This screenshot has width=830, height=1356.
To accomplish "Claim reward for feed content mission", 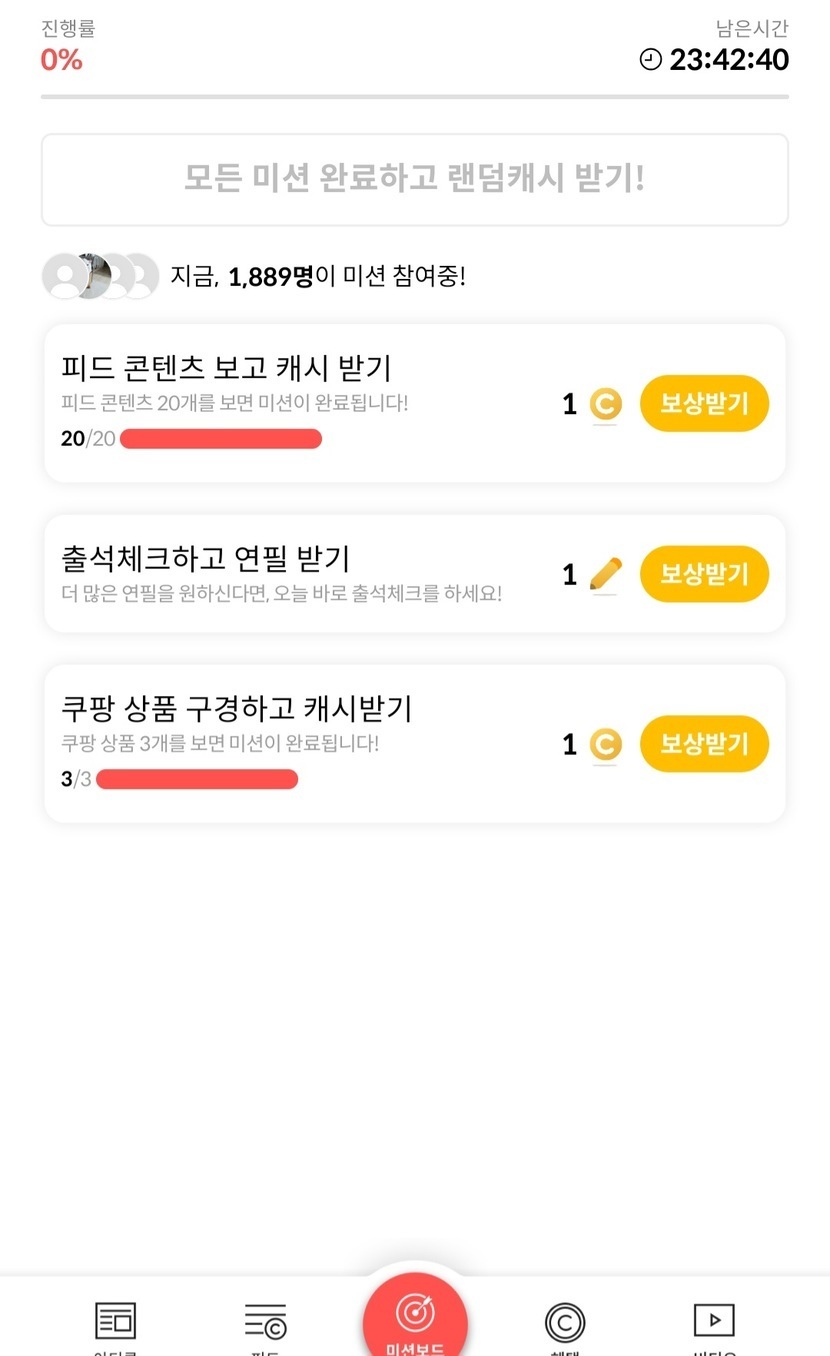I will (704, 404).
